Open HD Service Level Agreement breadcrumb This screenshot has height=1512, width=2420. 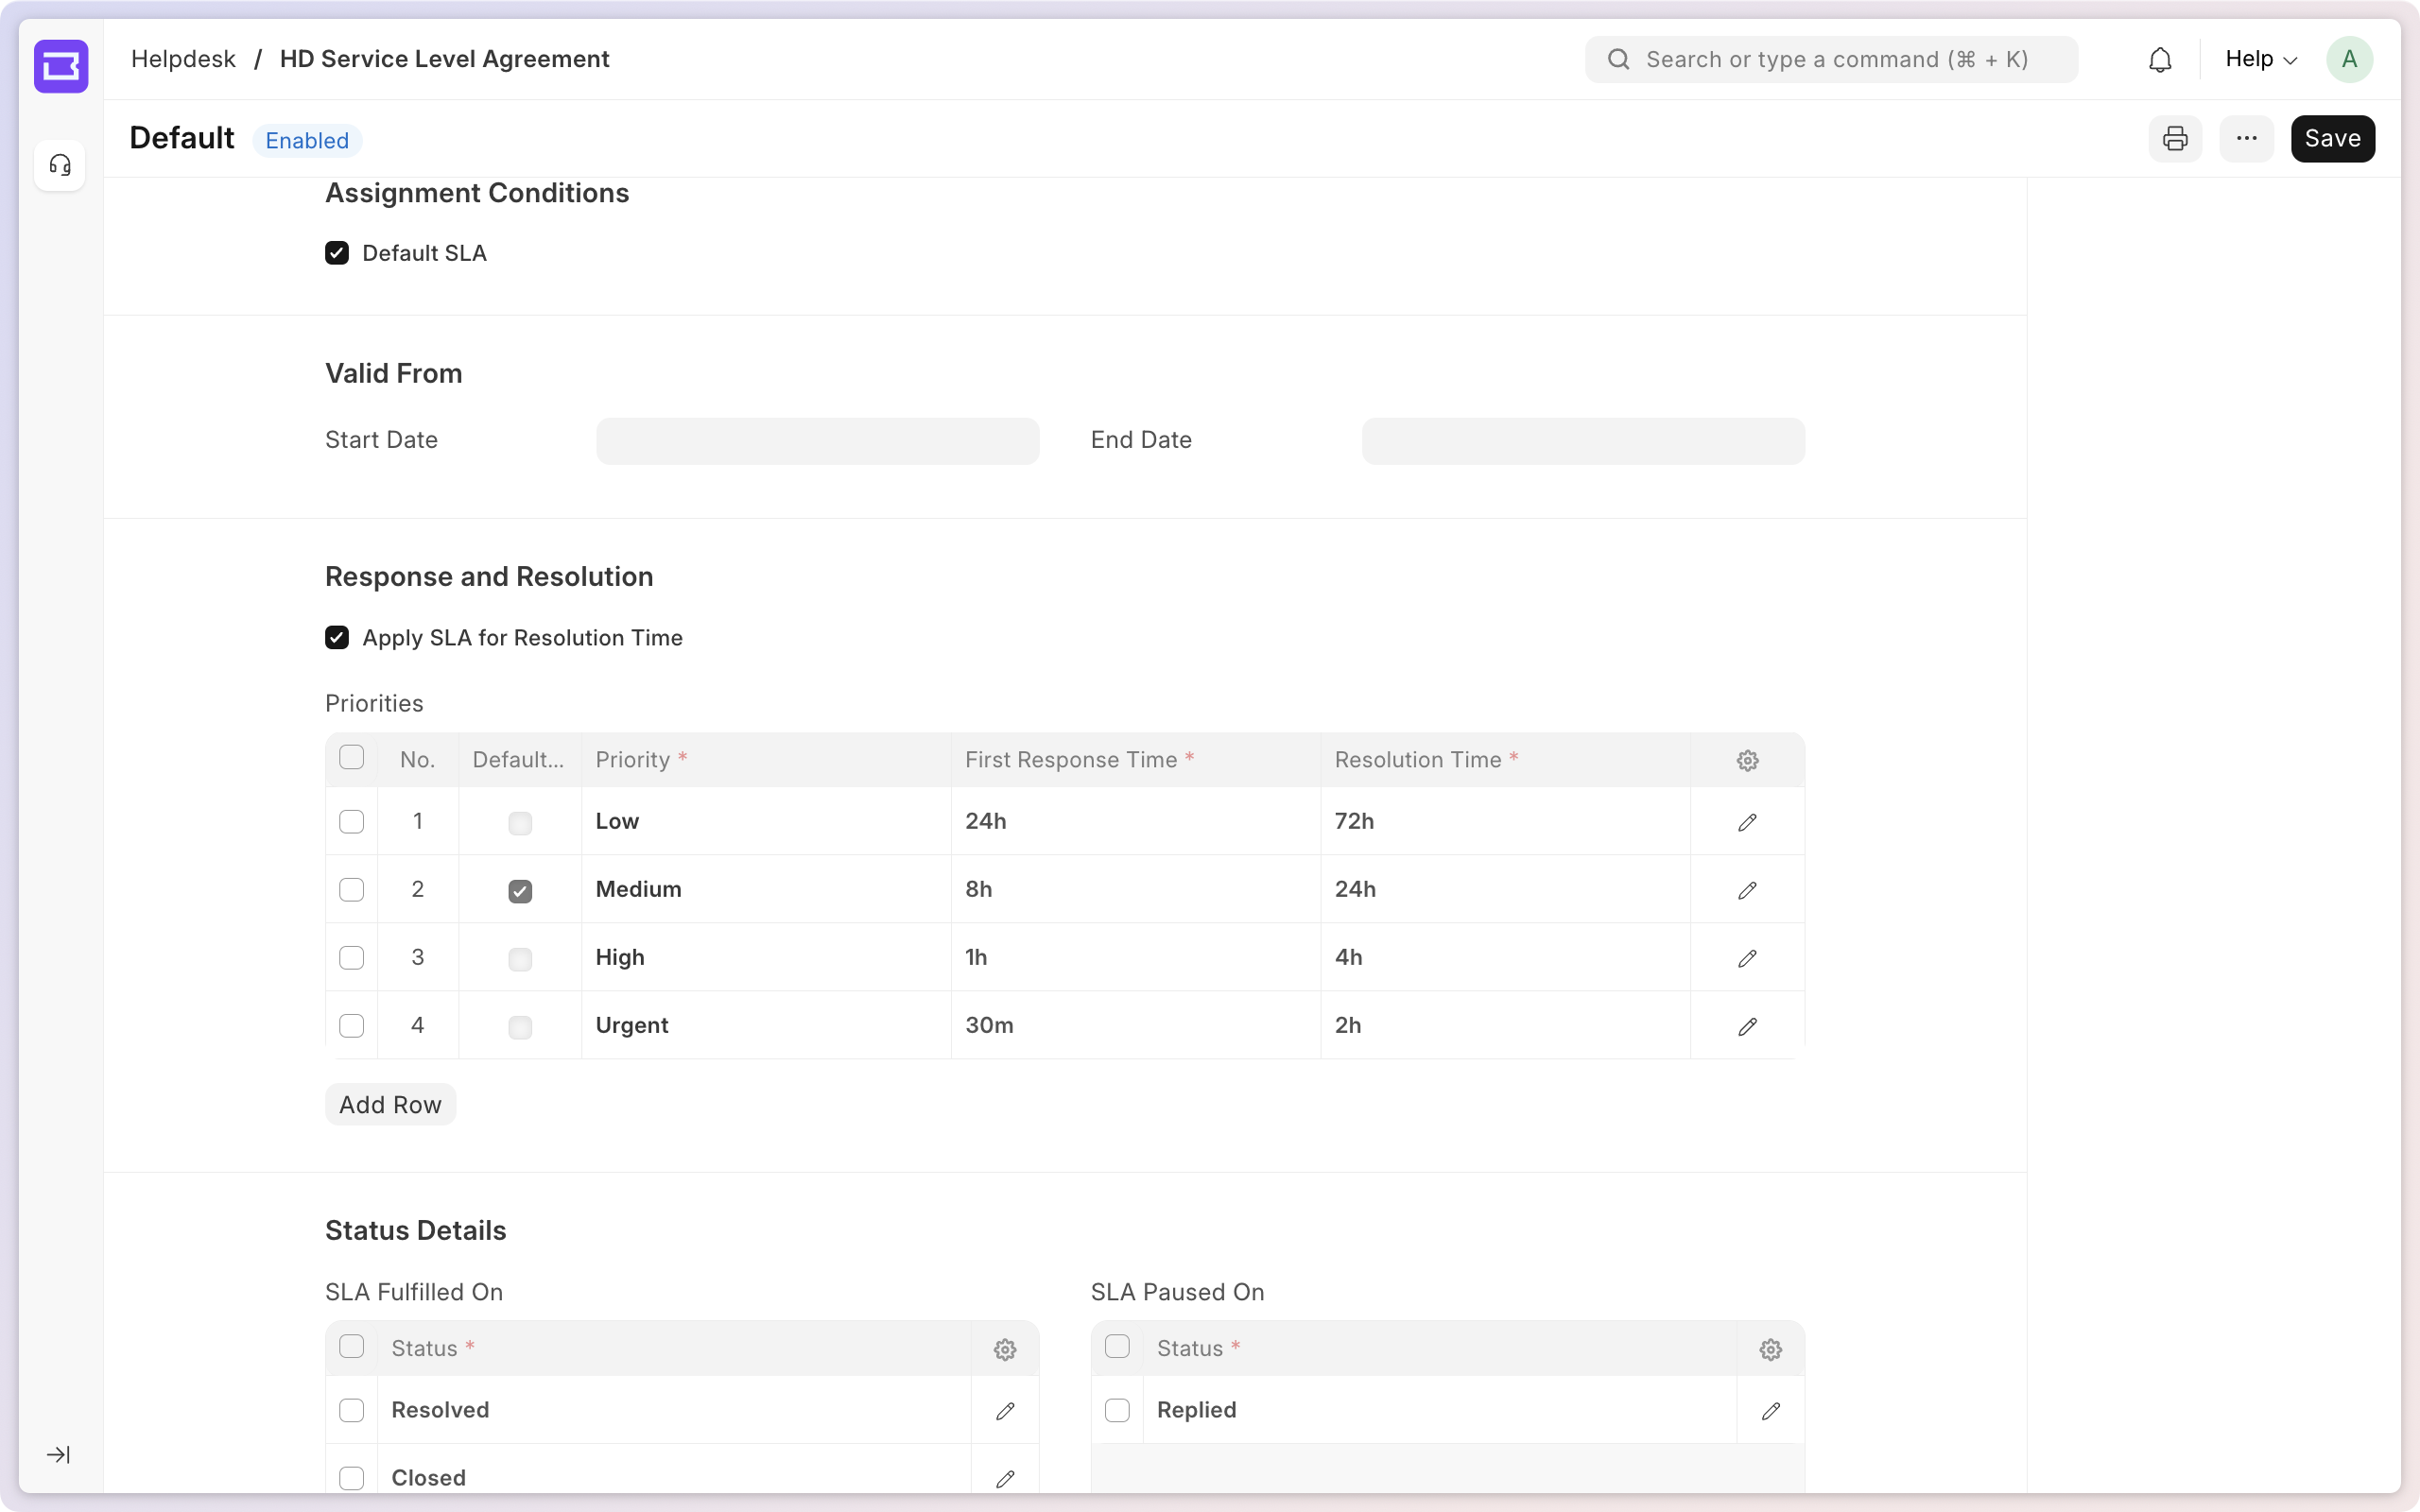point(444,60)
